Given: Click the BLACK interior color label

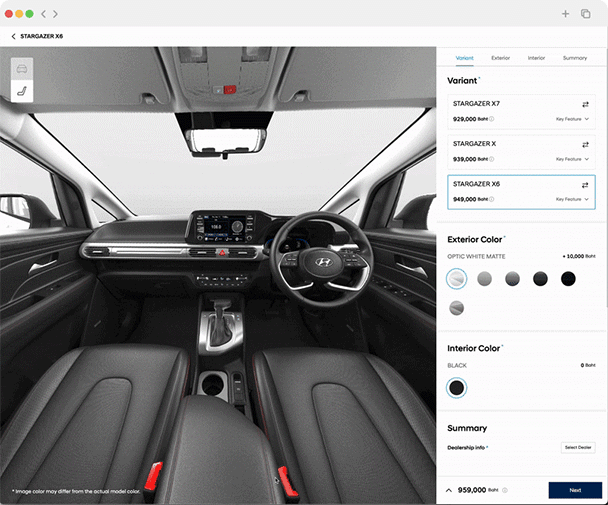Looking at the screenshot, I should pyautogui.click(x=457, y=365).
